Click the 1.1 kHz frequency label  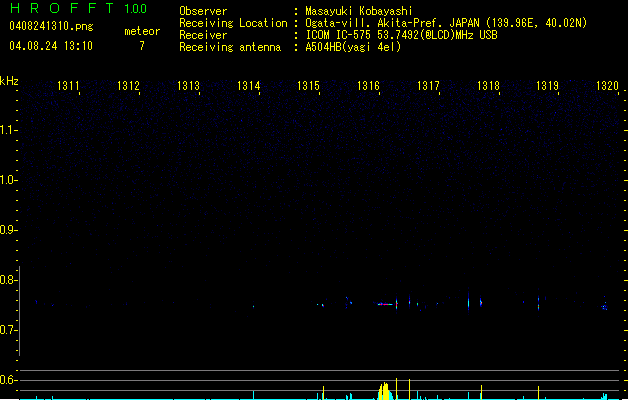[x=8, y=130]
